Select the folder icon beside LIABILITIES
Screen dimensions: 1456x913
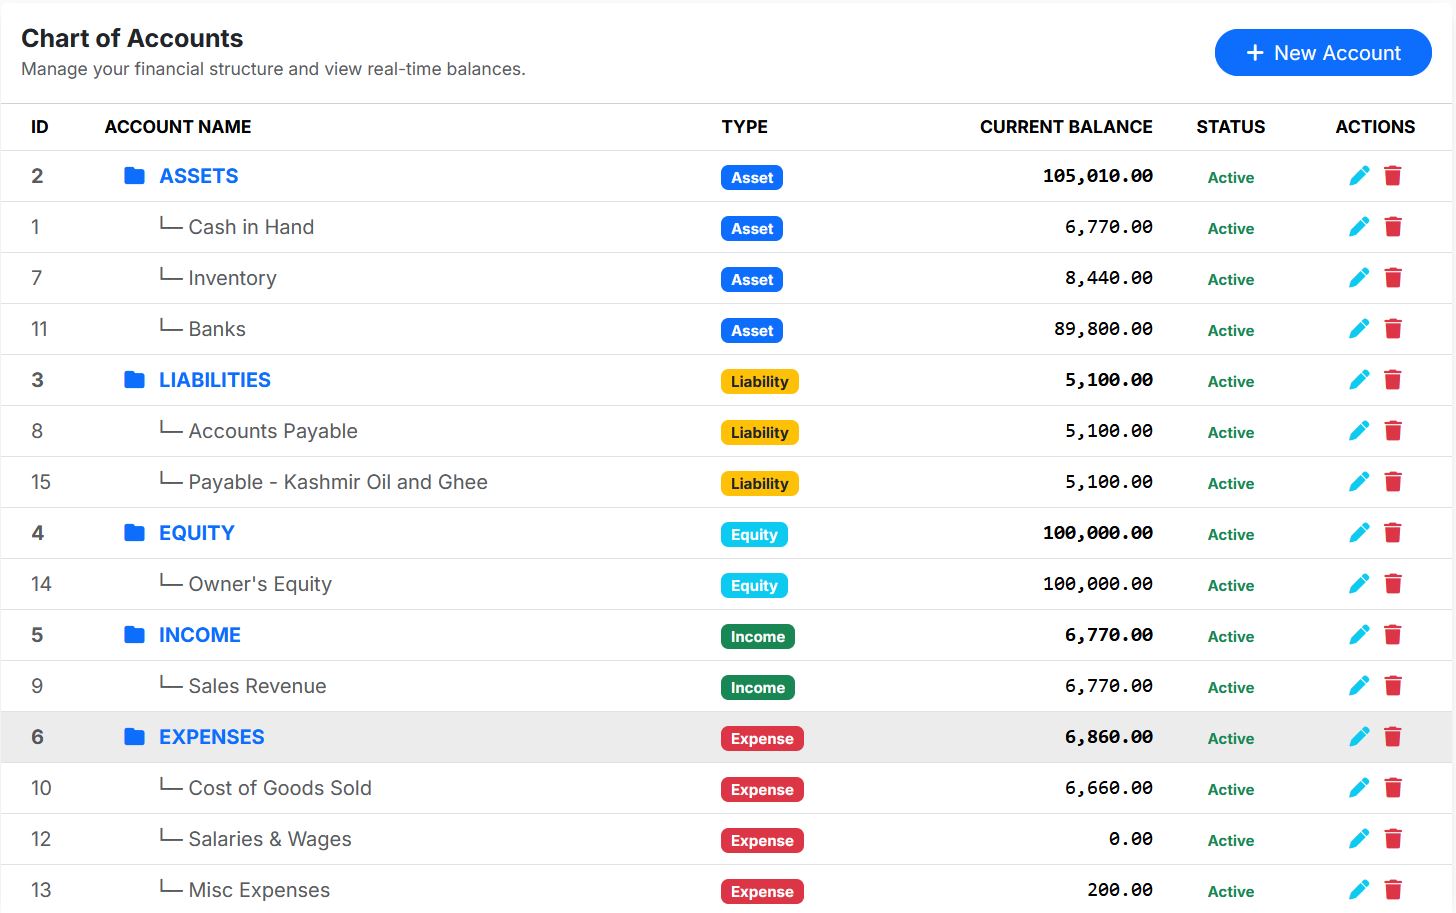click(134, 379)
